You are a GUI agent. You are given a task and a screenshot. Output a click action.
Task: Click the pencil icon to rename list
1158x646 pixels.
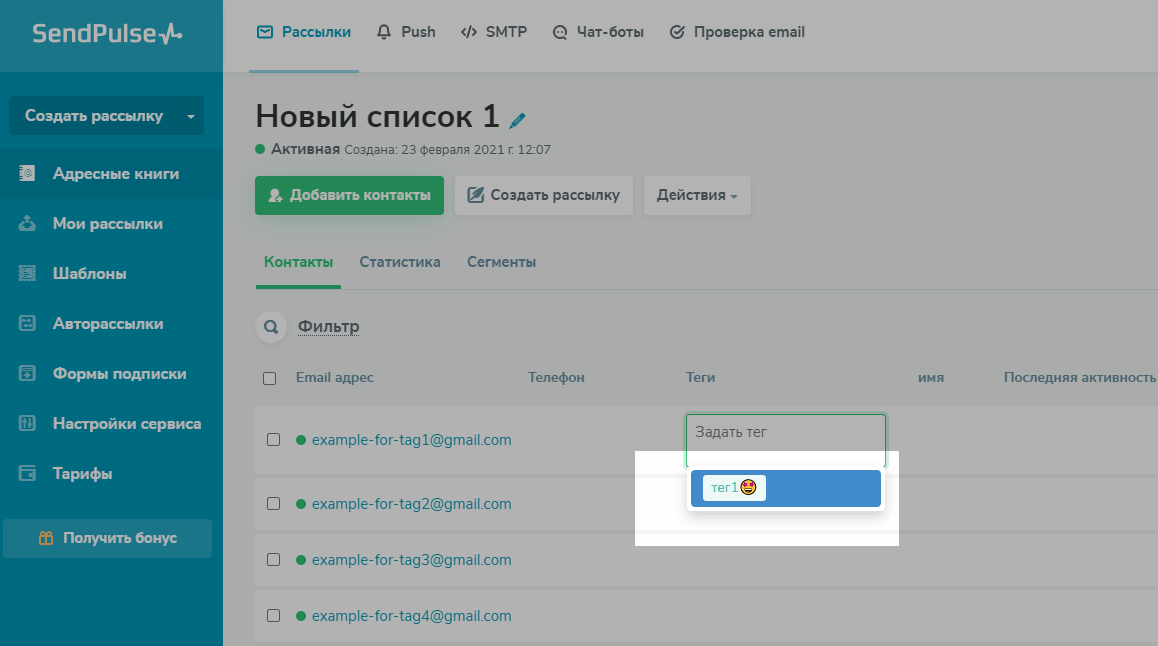[517, 121]
